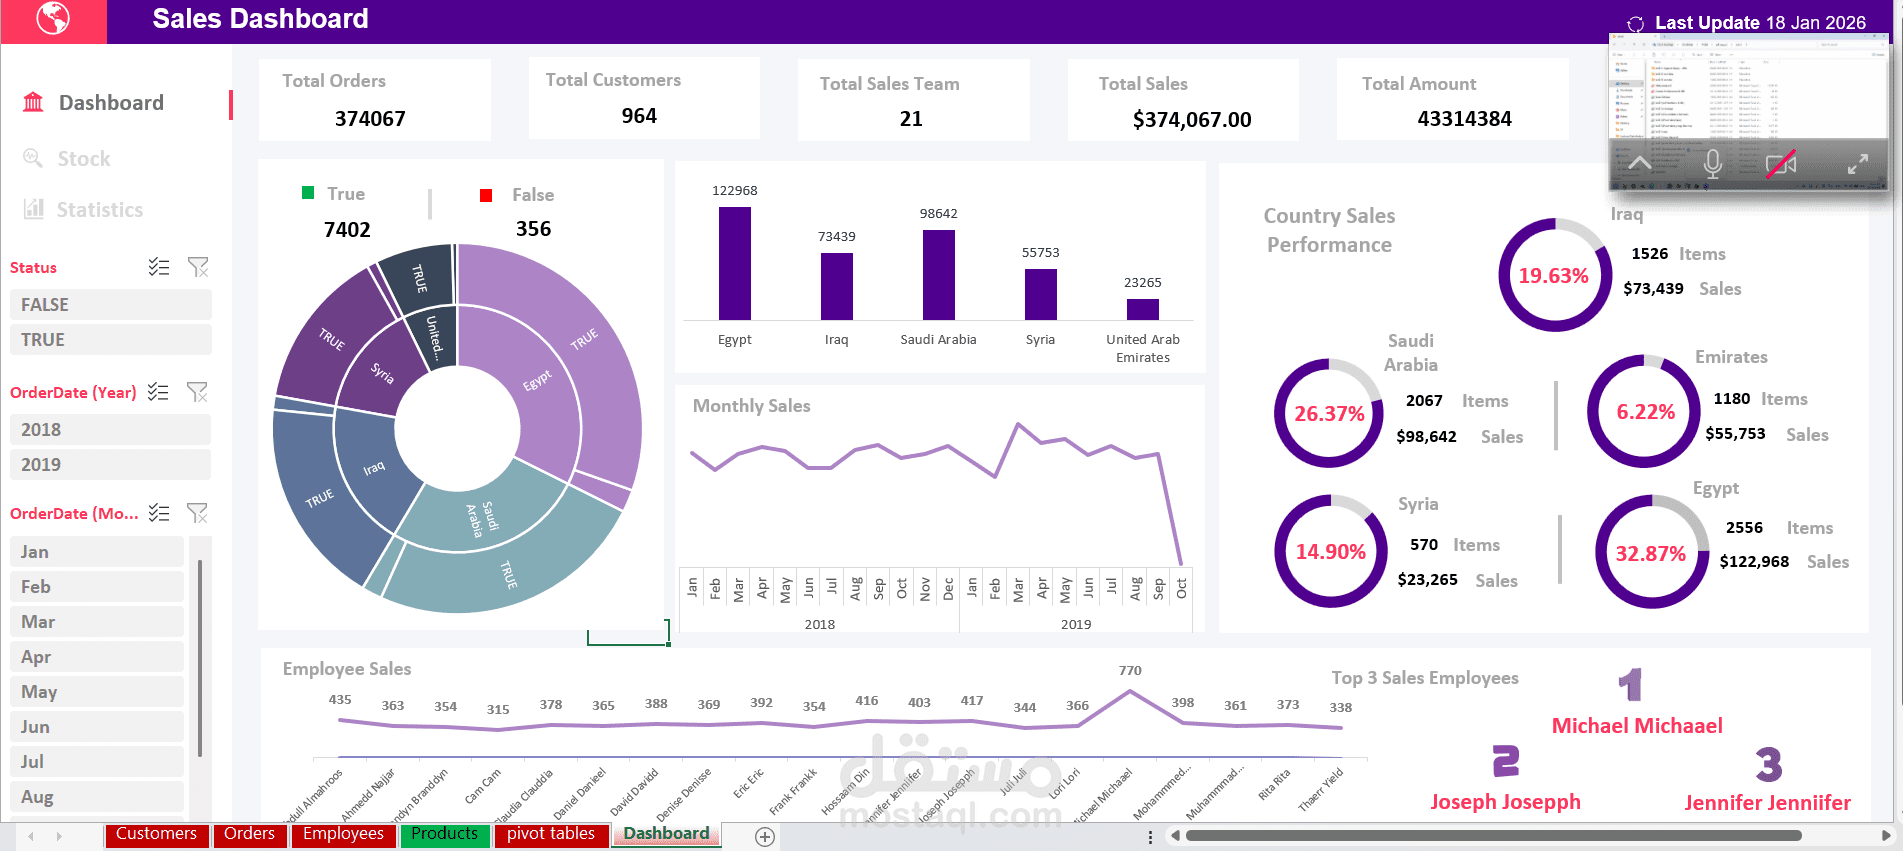
Task: Click the Egypt 32.87% donut ring
Action: 1652,552
